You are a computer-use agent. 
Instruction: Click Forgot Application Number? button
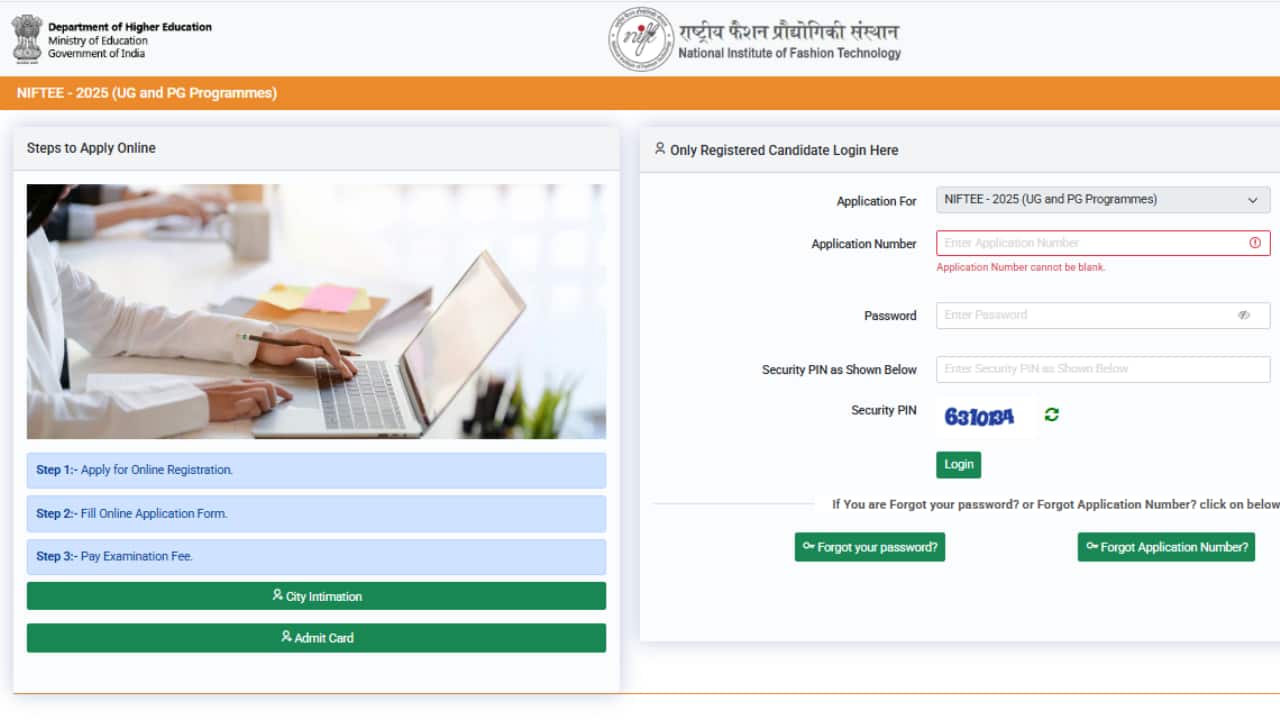point(1166,547)
